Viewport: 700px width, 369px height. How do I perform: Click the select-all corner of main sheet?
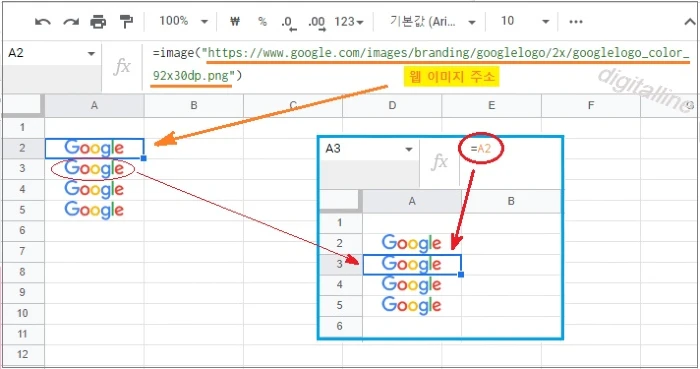[x=23, y=106]
